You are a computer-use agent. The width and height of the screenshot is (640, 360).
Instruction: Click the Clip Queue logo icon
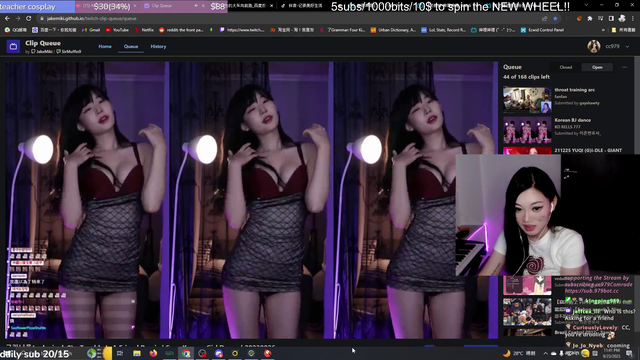point(13,47)
